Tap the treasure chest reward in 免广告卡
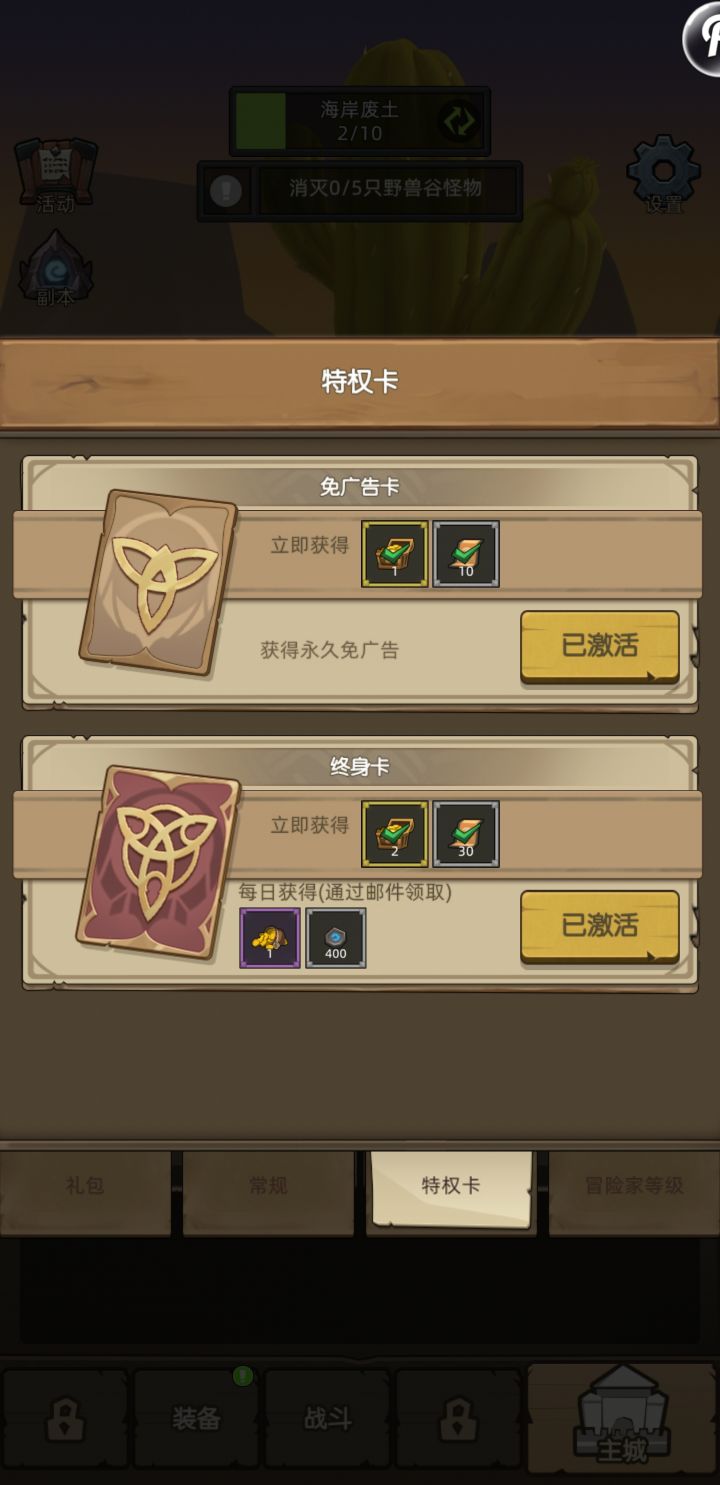Image resolution: width=720 pixels, height=1485 pixels. [395, 553]
